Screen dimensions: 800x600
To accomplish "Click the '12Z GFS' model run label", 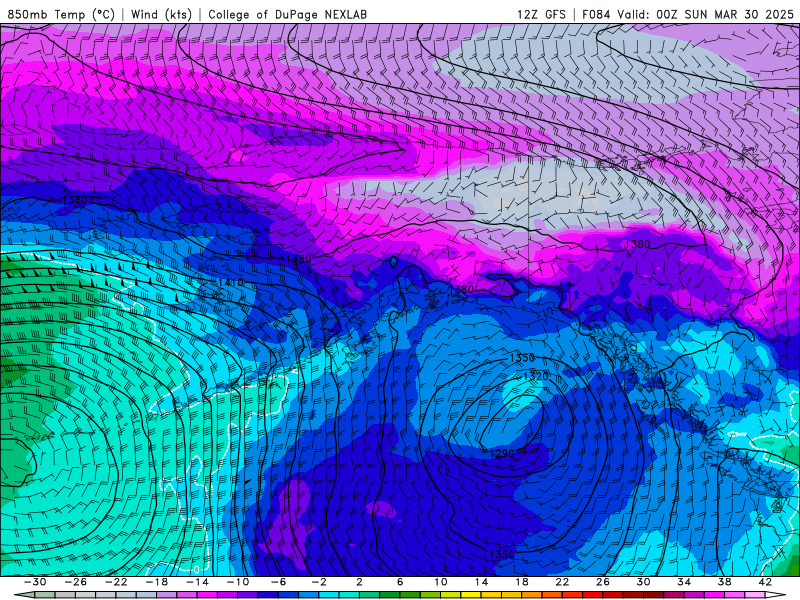I will 541,14.
